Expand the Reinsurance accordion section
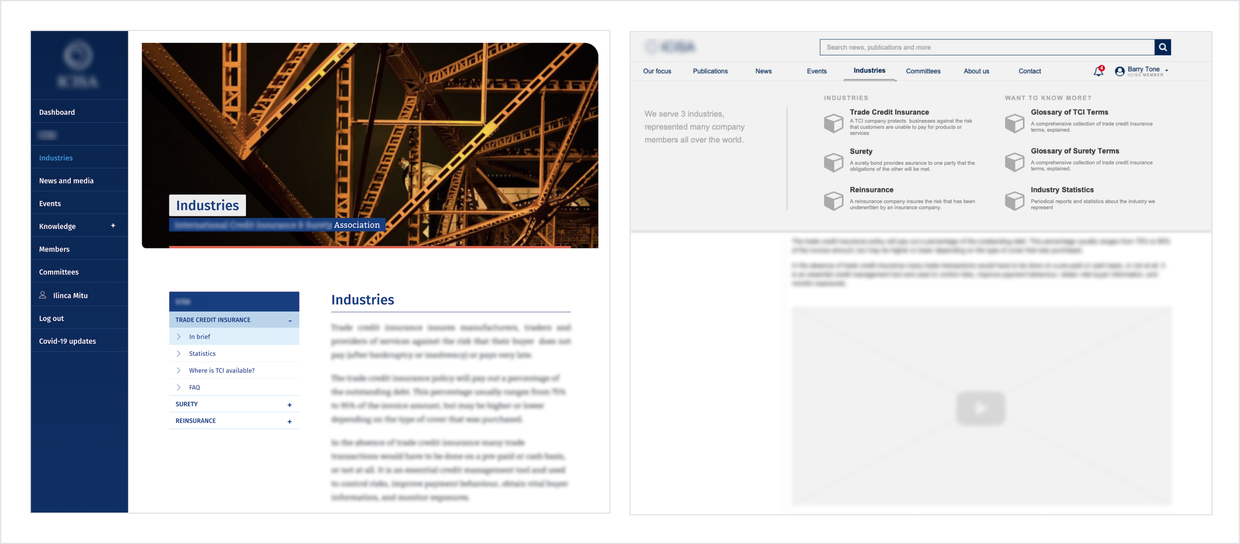 tap(290, 422)
